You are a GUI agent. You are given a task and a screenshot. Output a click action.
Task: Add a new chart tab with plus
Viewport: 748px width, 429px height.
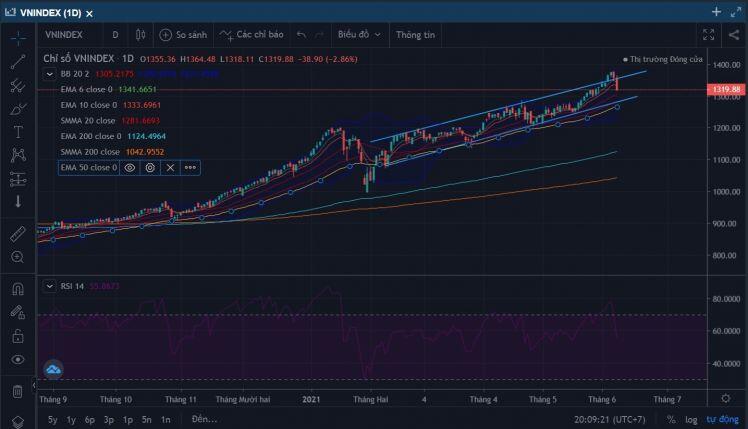[717, 12]
